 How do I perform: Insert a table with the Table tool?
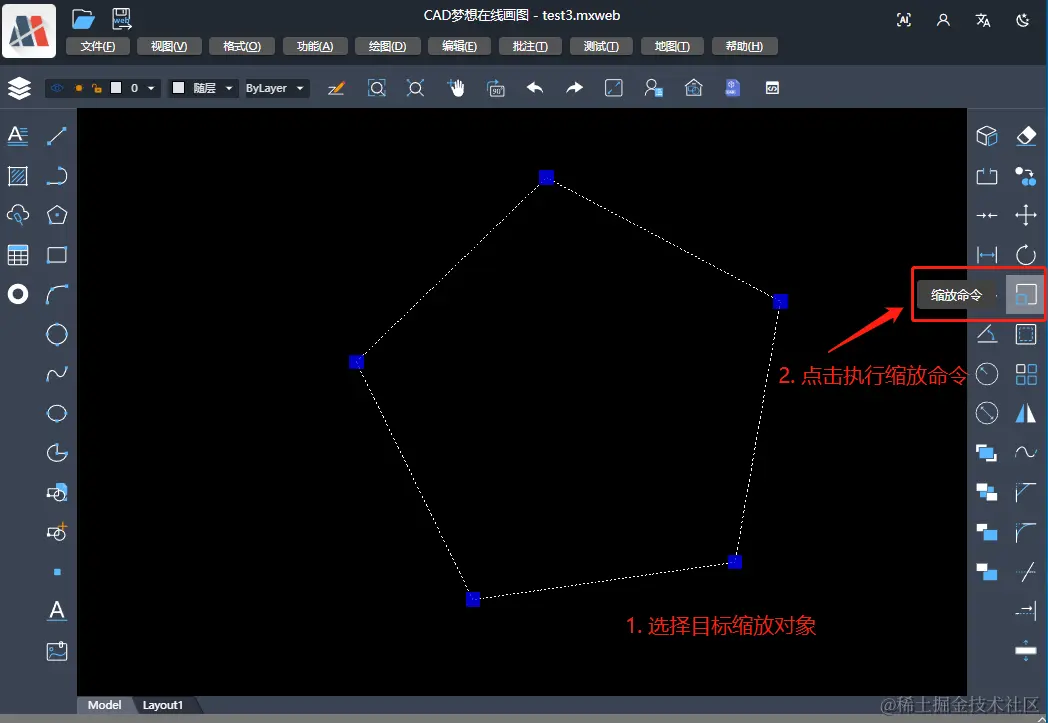(x=17, y=255)
